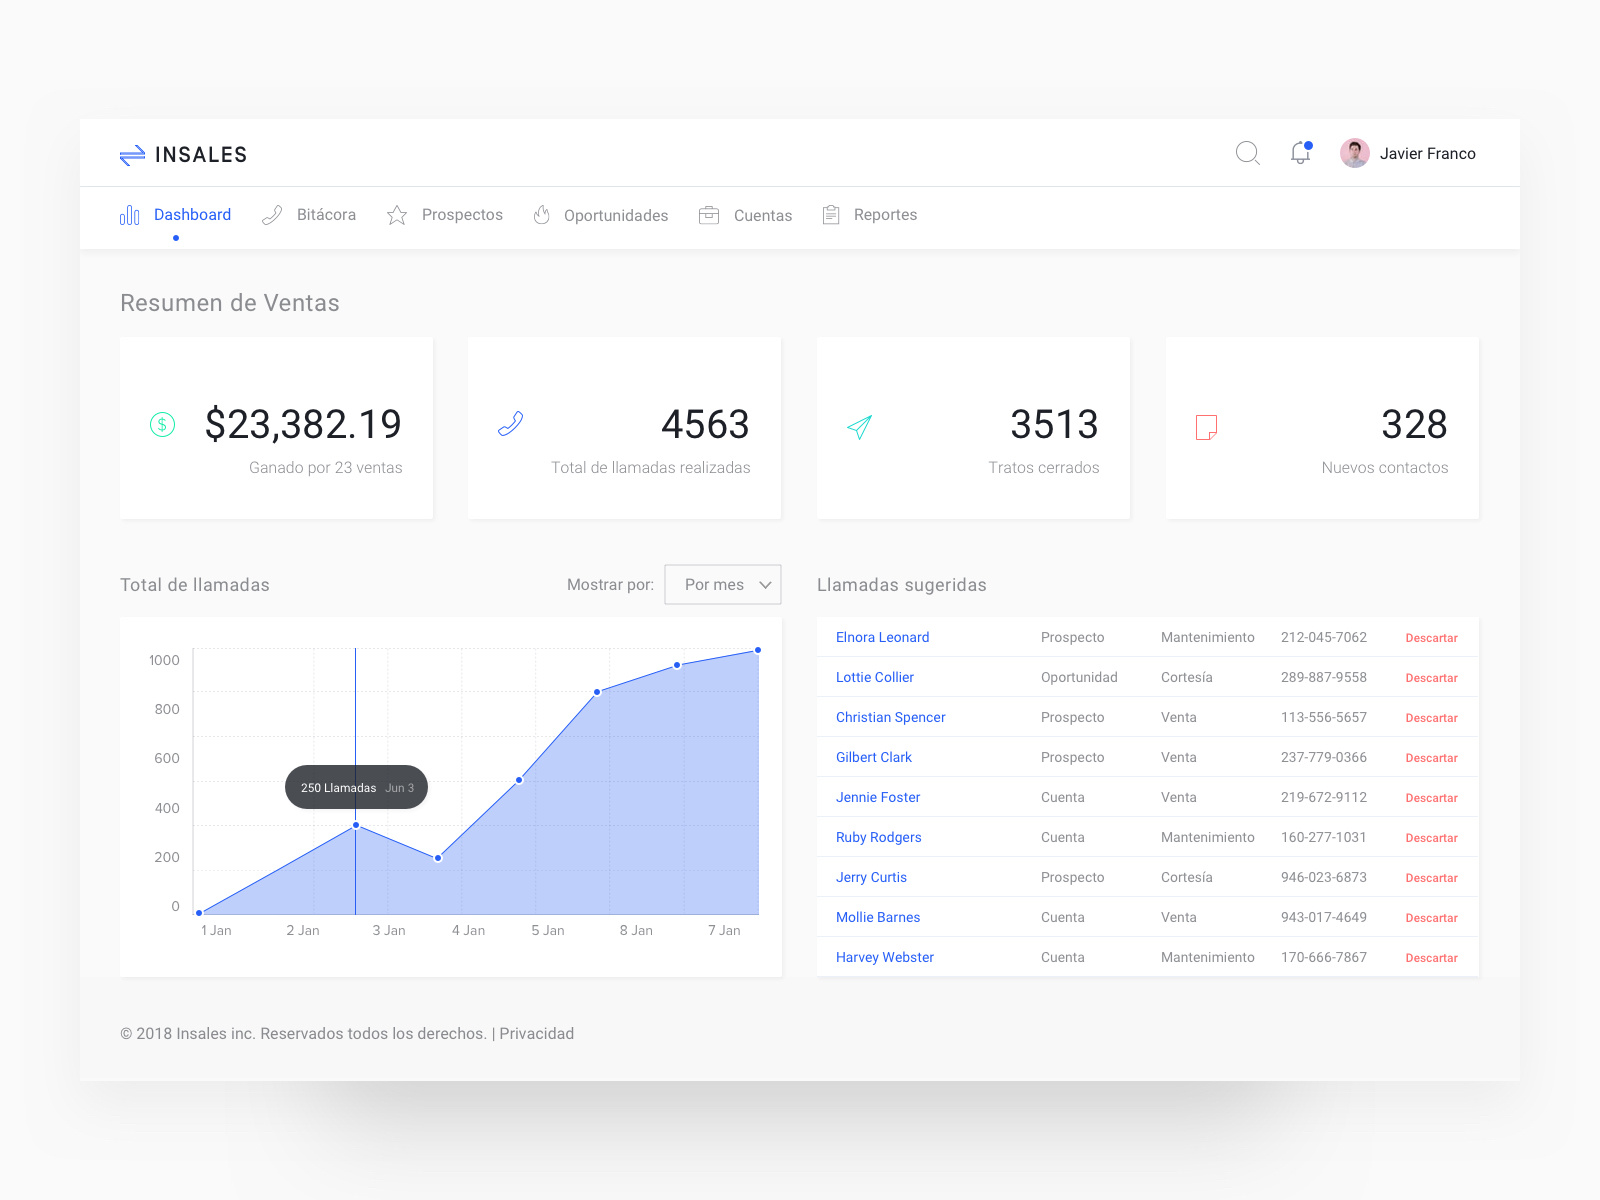Click the blue phone icon on calls card
The height and width of the screenshot is (1200, 1600).
tap(510, 425)
